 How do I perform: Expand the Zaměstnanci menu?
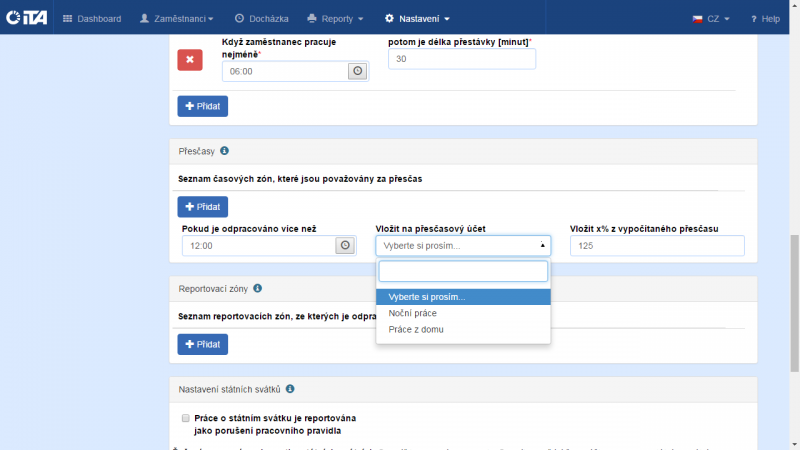click(x=181, y=19)
